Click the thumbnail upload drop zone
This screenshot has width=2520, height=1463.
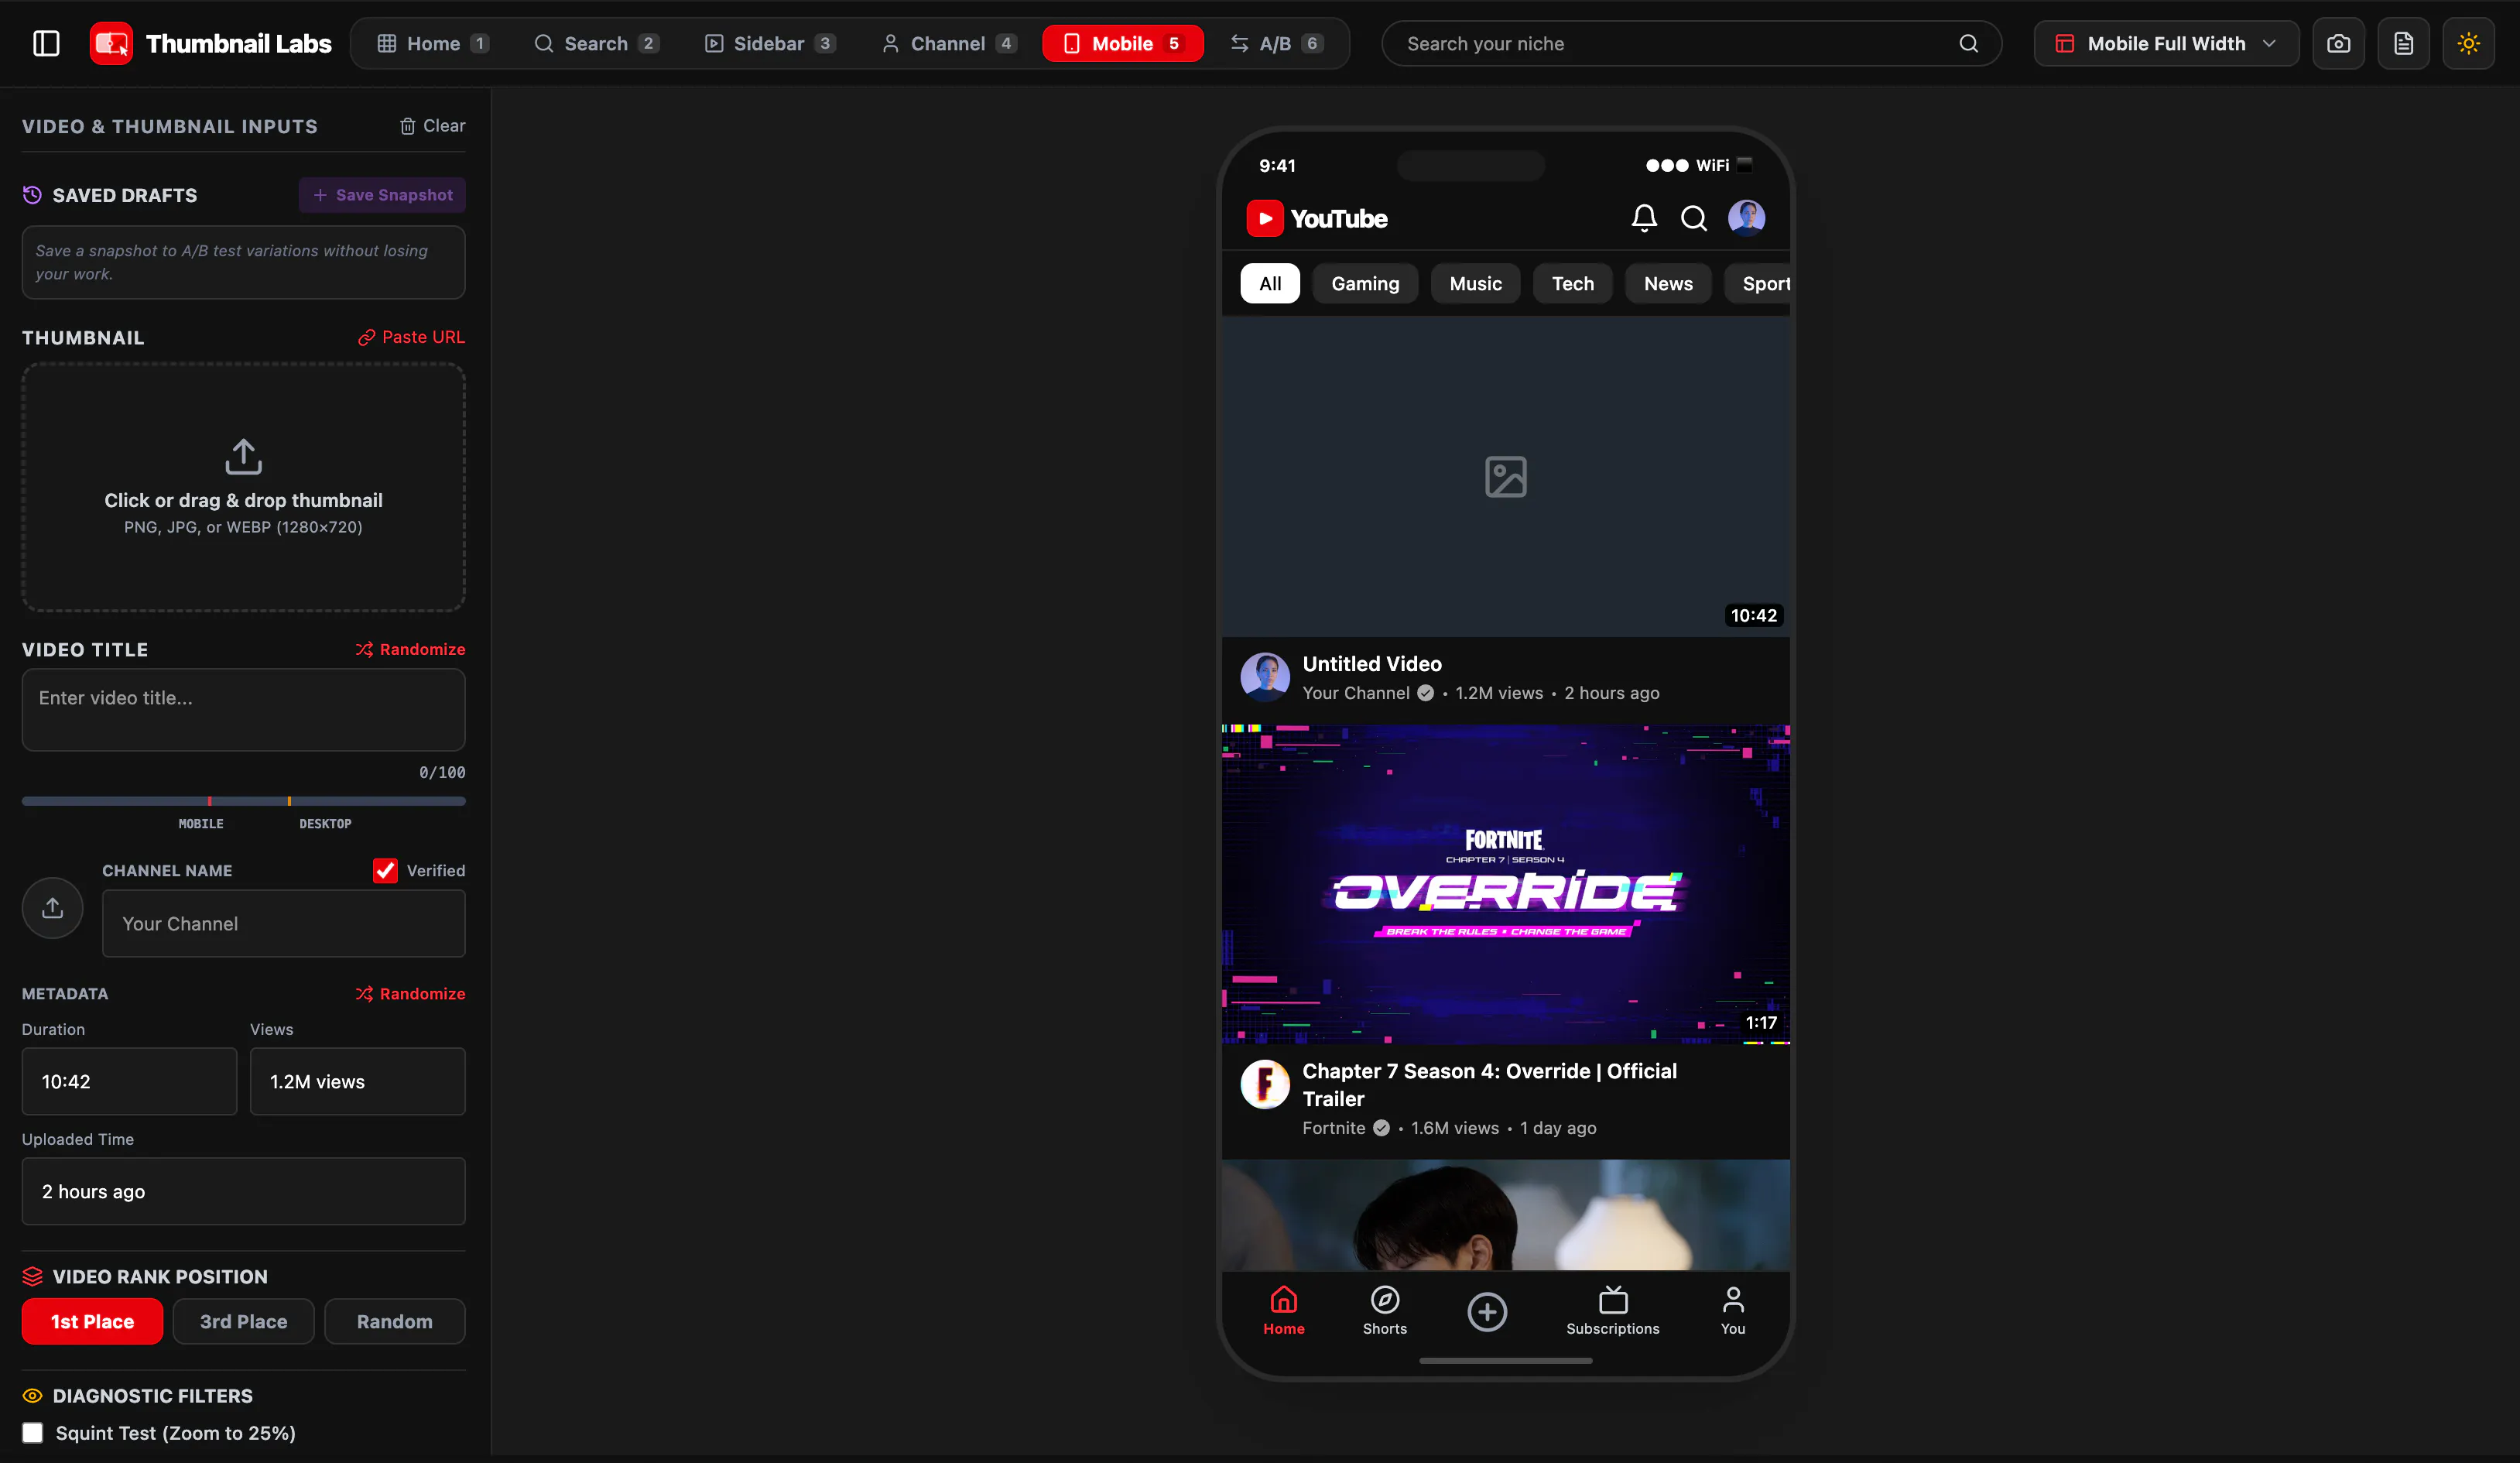pyautogui.click(x=243, y=487)
